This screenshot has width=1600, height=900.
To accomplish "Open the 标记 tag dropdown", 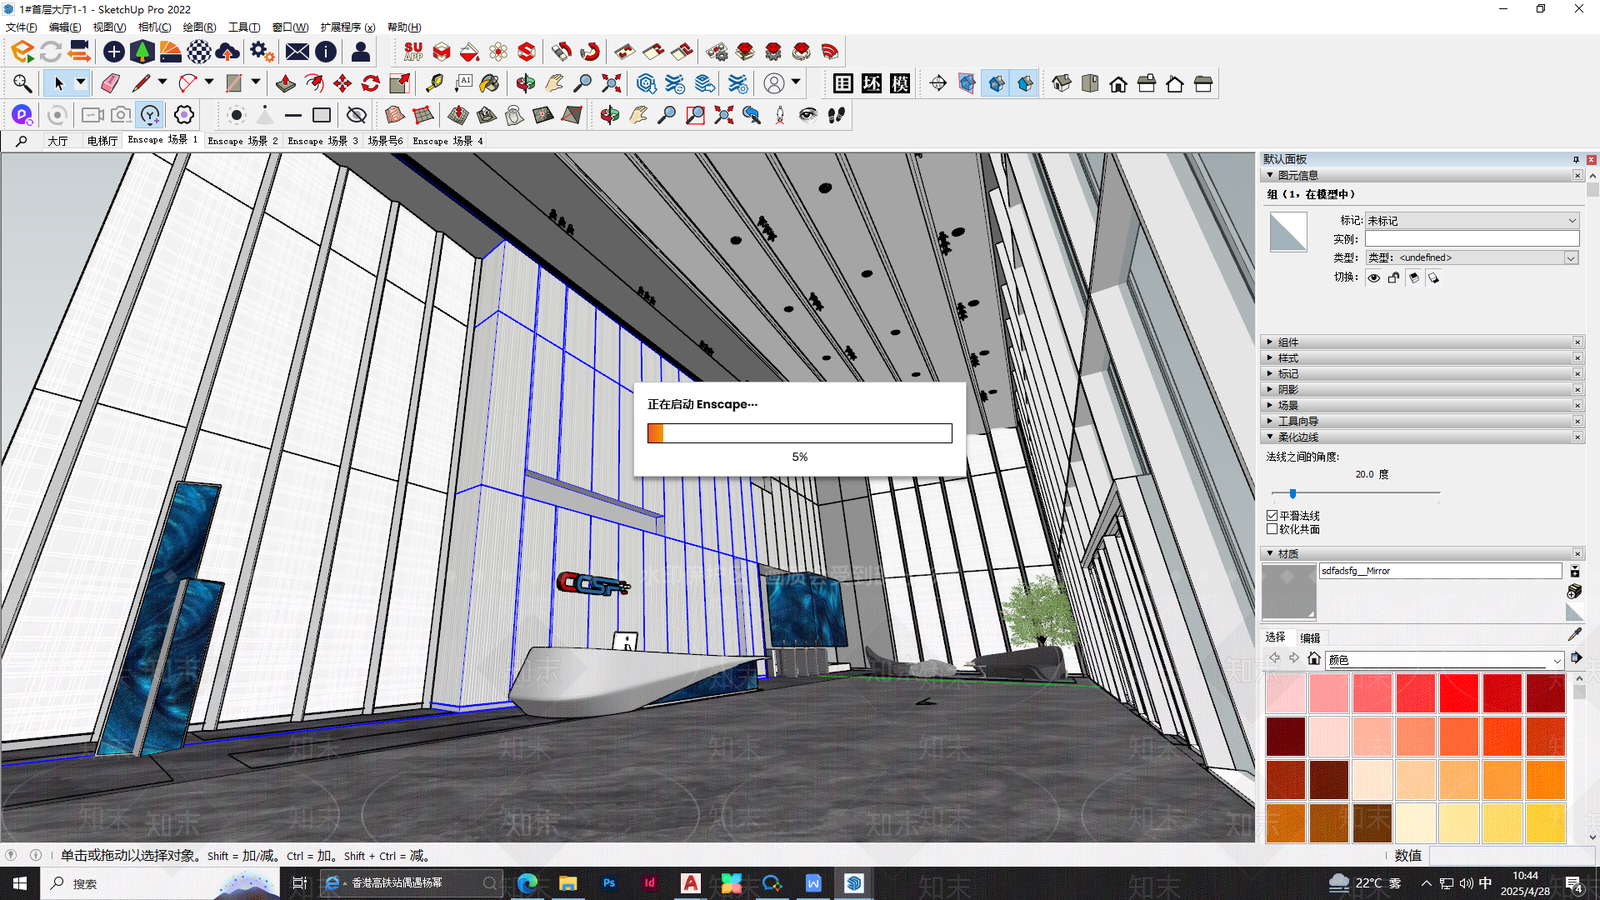I will pos(1472,220).
